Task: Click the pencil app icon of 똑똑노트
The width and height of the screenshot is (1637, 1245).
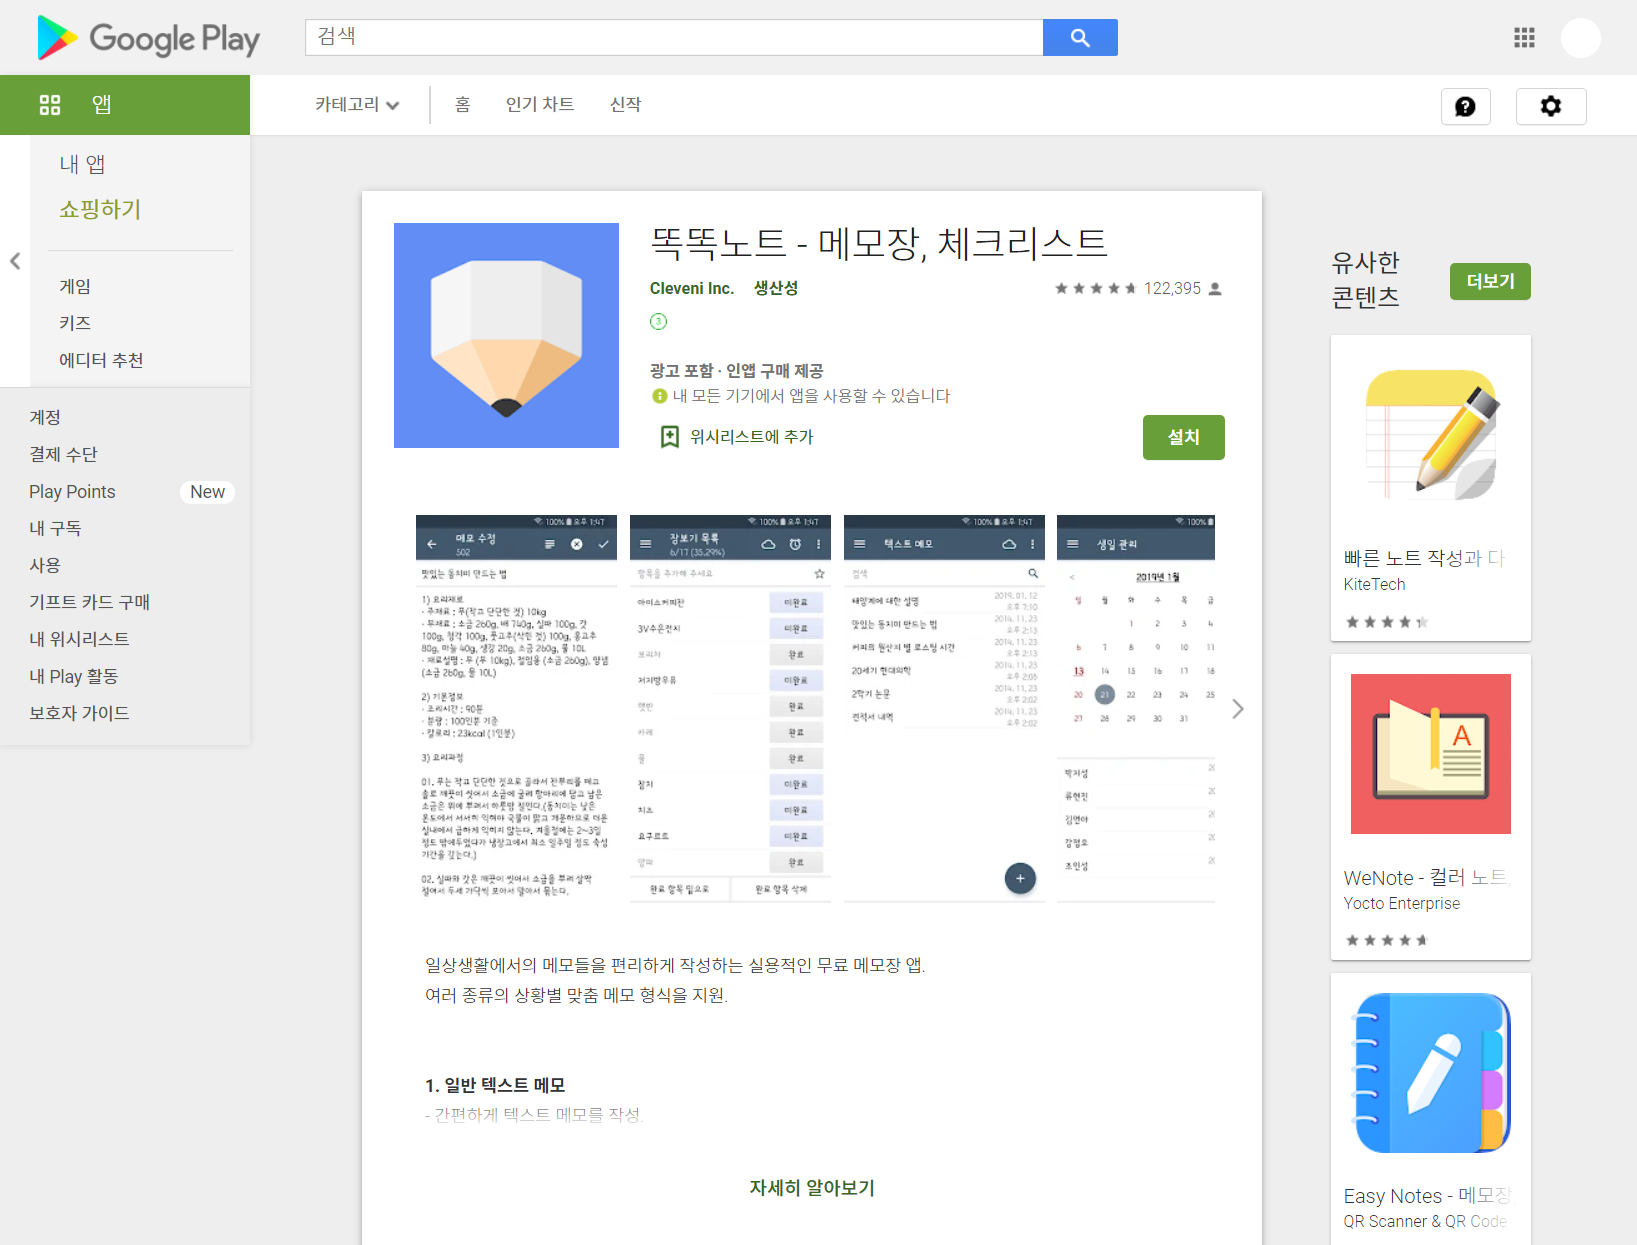Action: coord(506,335)
